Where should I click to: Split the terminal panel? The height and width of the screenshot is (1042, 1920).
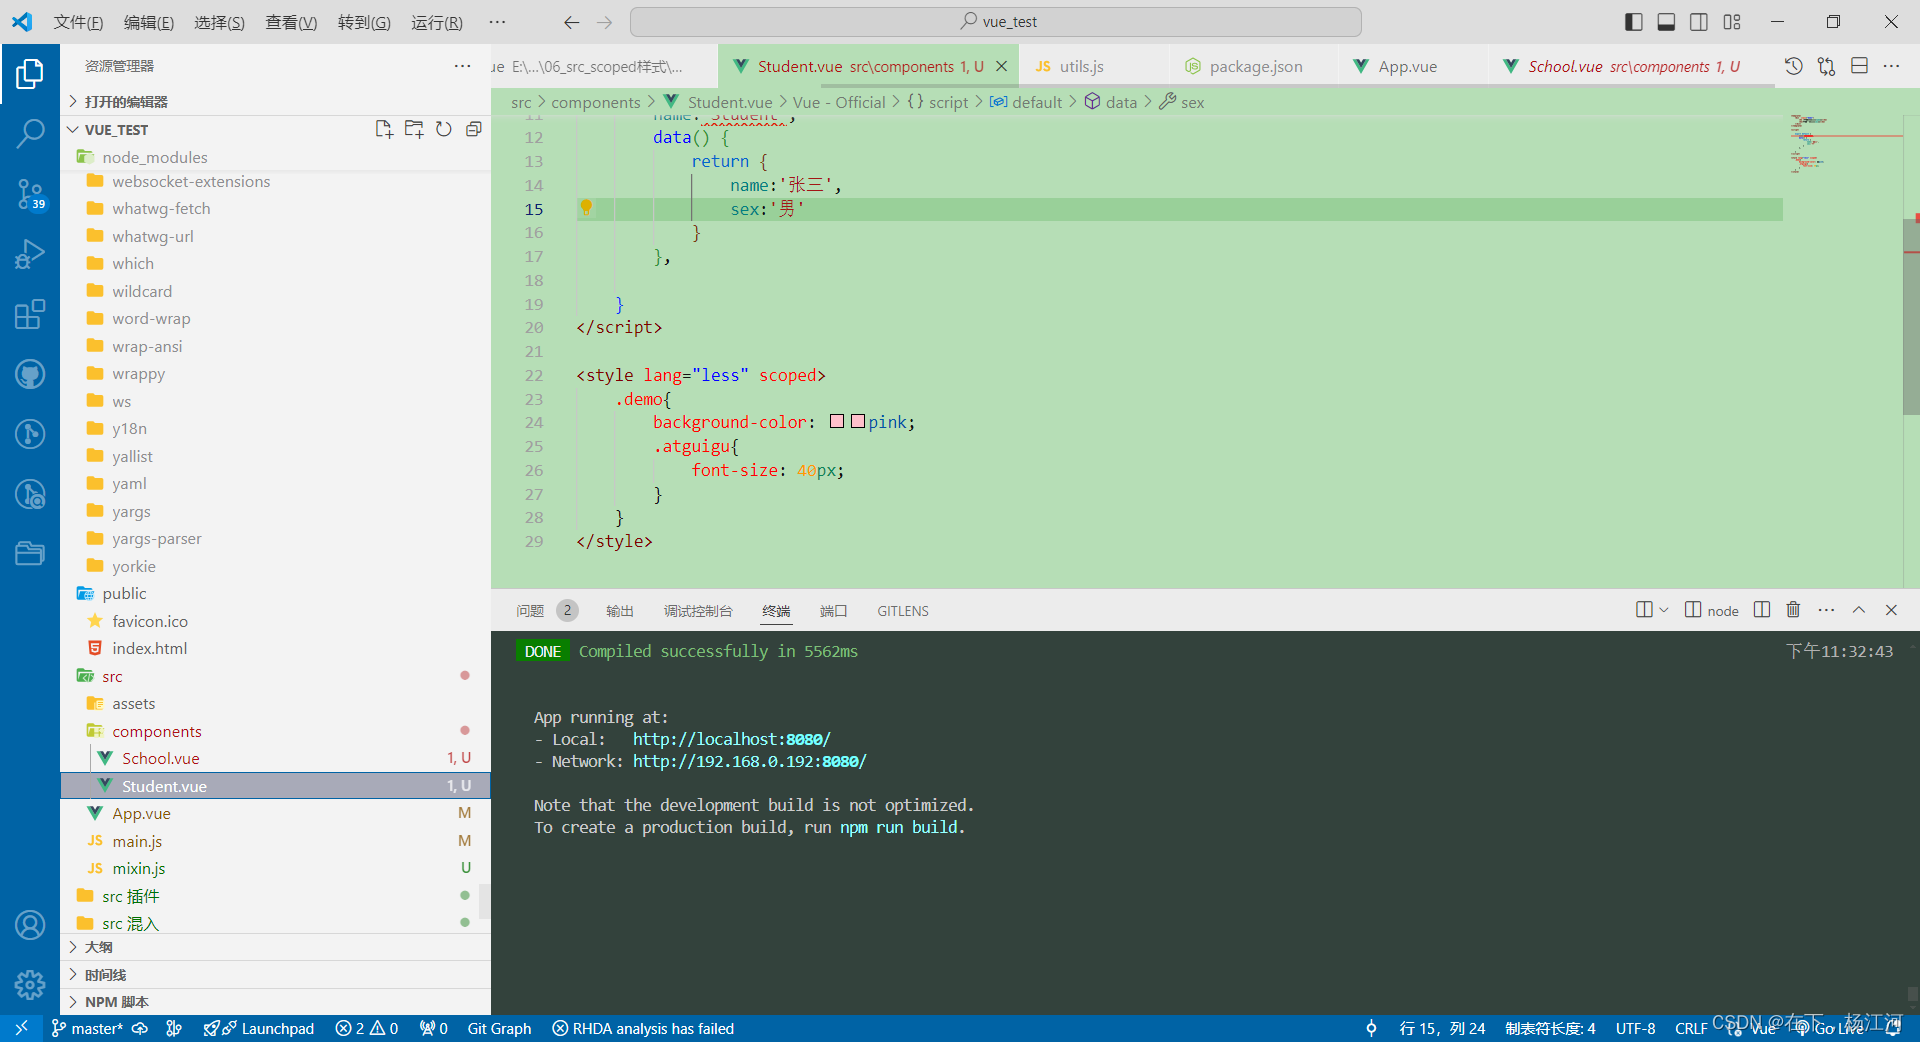pyautogui.click(x=1762, y=610)
